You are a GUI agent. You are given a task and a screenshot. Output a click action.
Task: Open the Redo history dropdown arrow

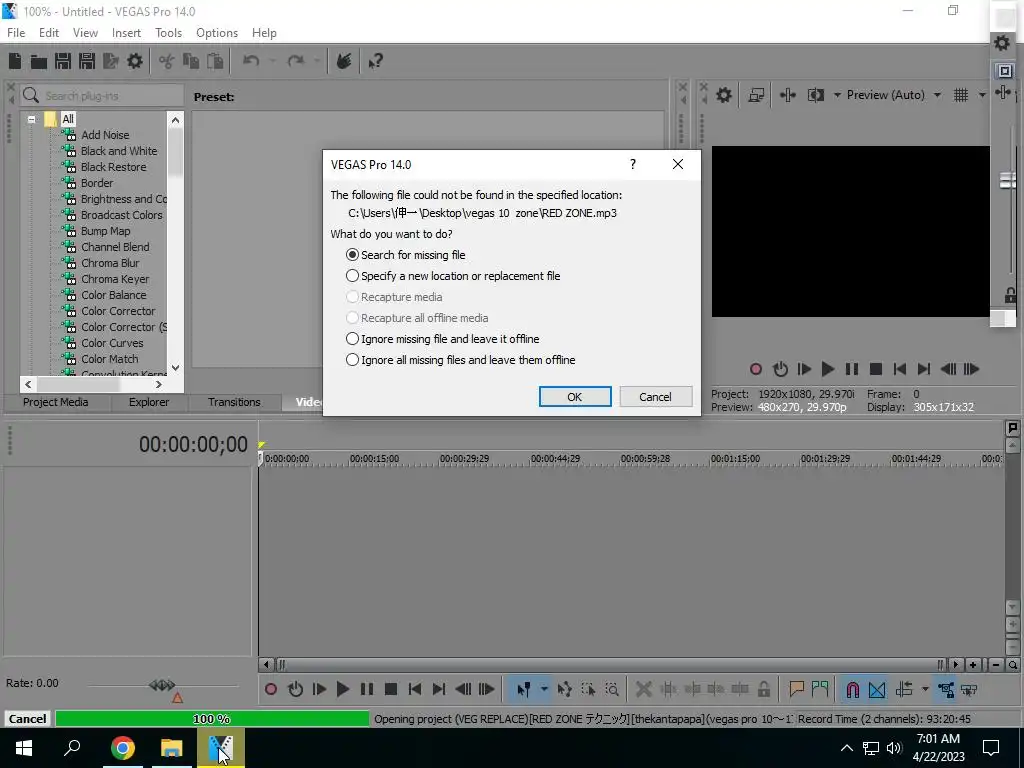coord(317,61)
